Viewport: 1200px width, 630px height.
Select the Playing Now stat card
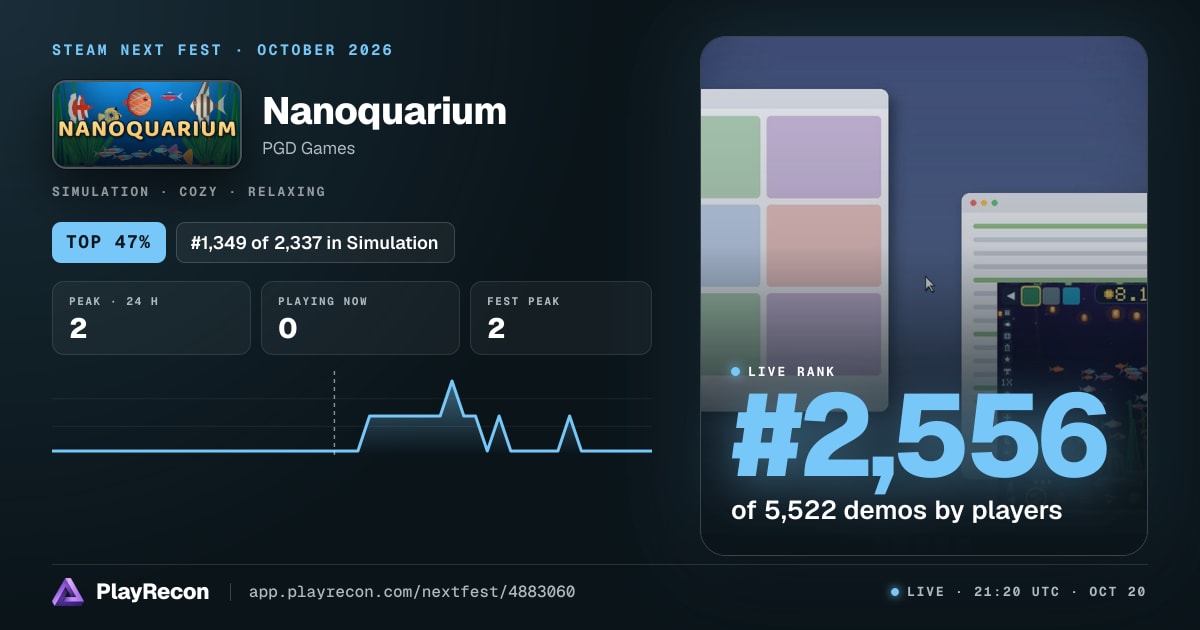[360, 318]
